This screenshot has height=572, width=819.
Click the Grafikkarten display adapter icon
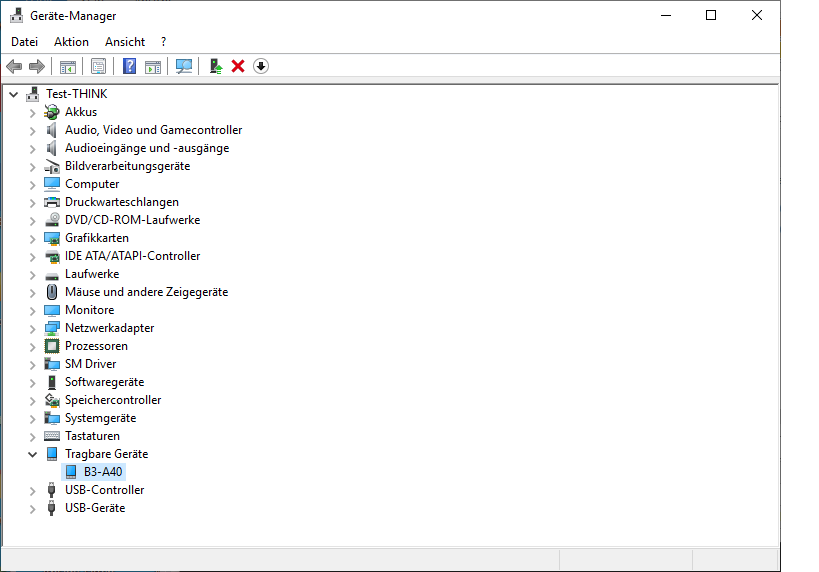pyautogui.click(x=52, y=238)
